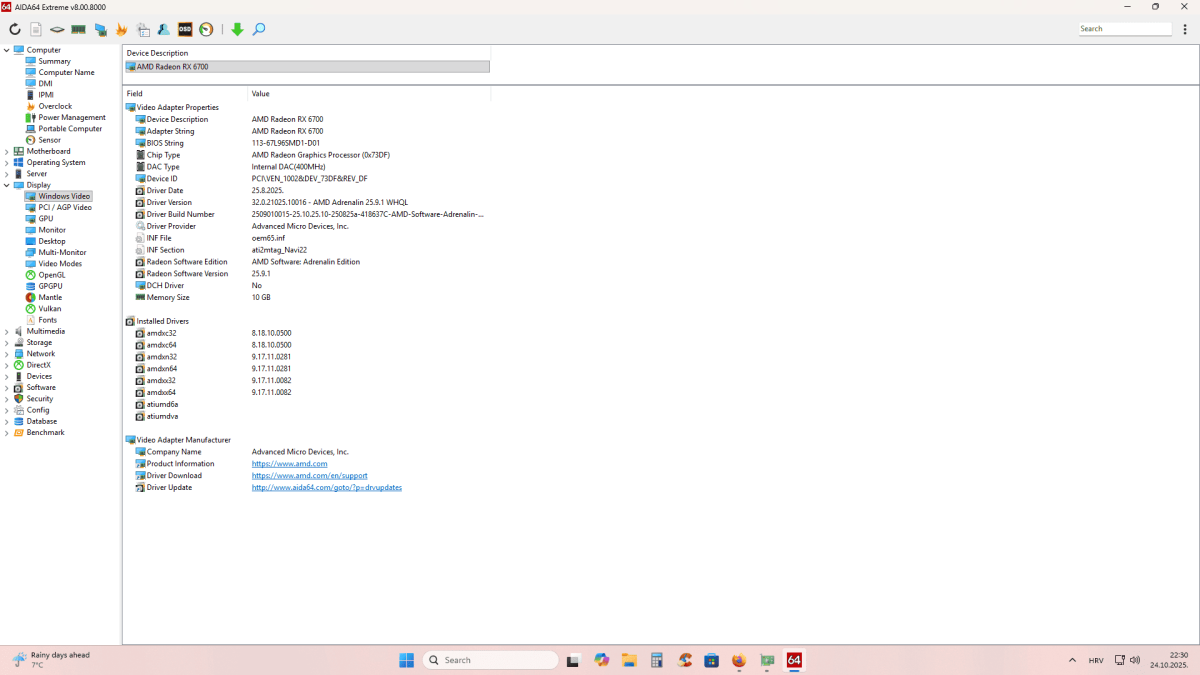Image resolution: width=1200 pixels, height=675 pixels.
Task: Open the Sensor item in the tree
Action: [x=49, y=140]
